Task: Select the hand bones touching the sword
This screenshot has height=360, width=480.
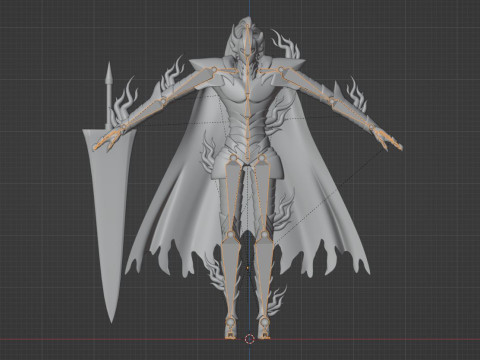Action: point(108,138)
